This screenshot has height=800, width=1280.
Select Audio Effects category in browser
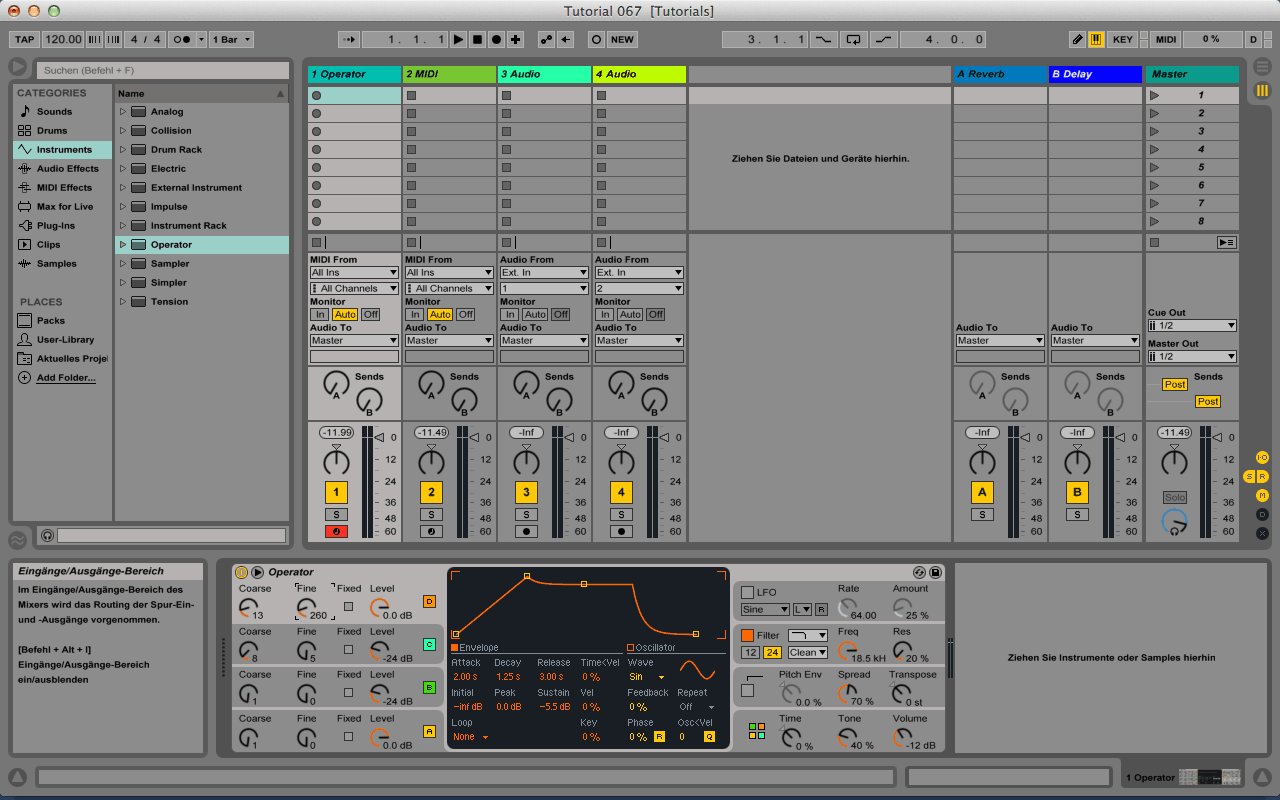pos(68,169)
